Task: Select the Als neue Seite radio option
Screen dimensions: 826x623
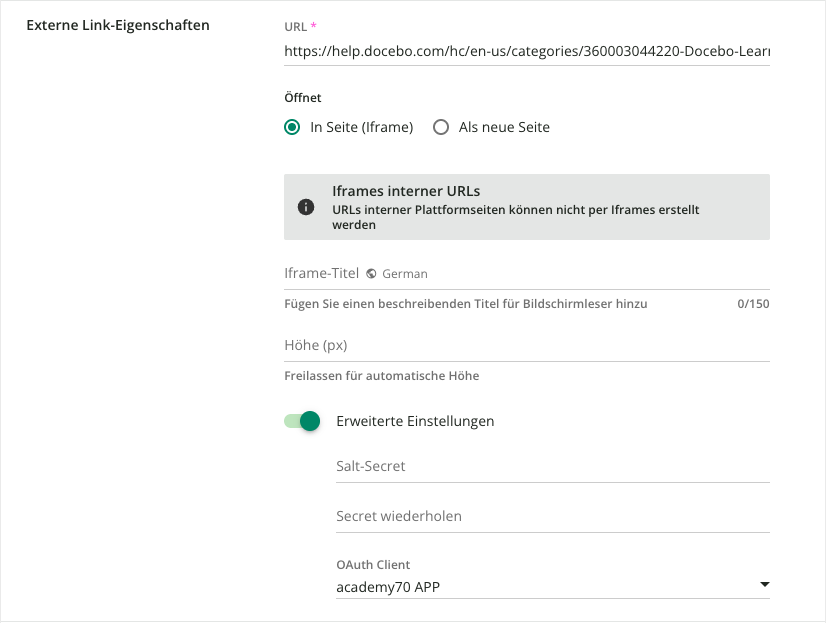Action: tap(440, 127)
